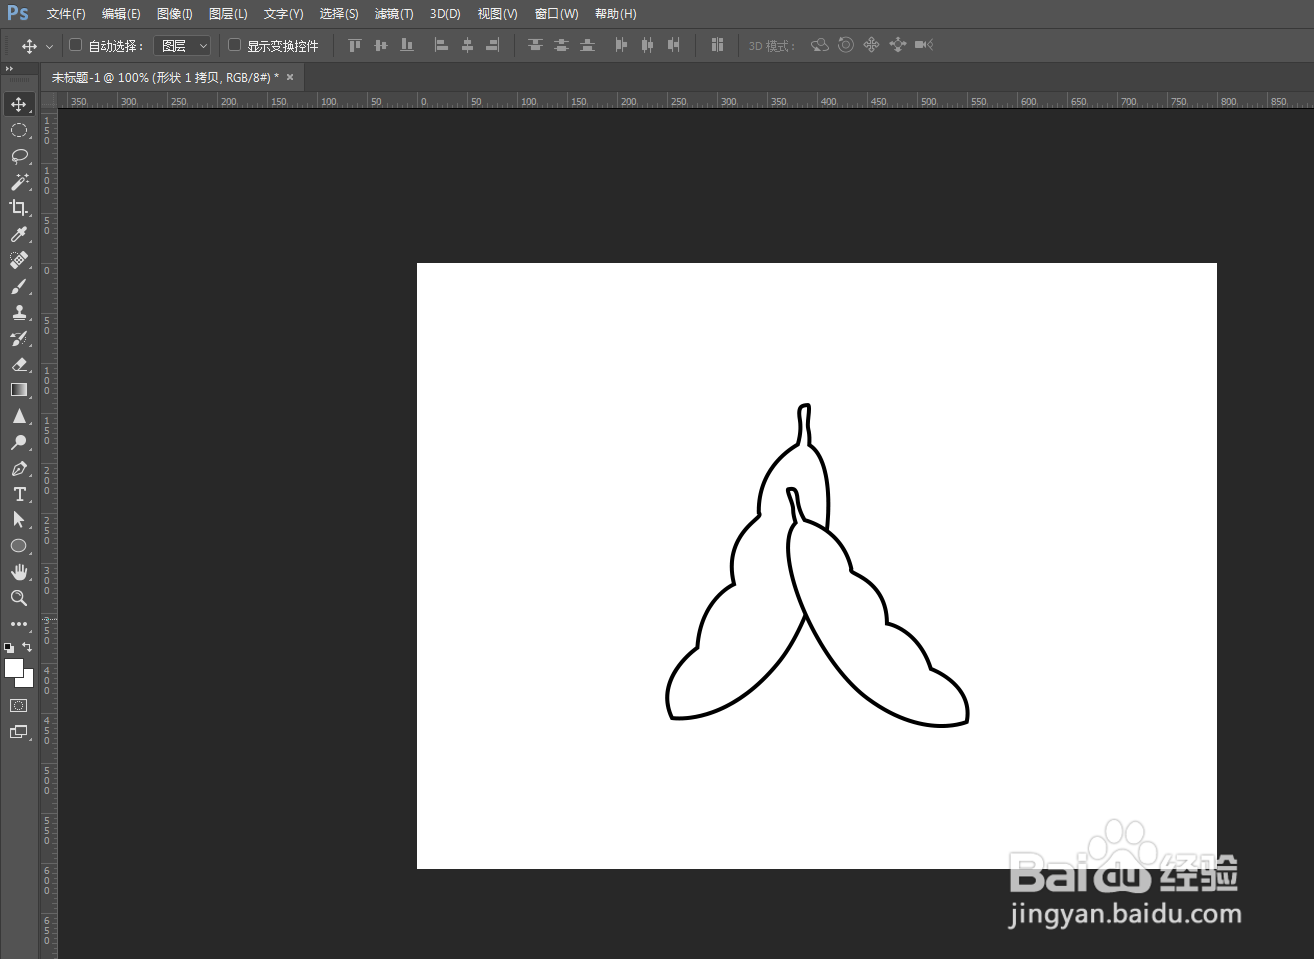
Task: Change the screen mode
Action: (19, 732)
